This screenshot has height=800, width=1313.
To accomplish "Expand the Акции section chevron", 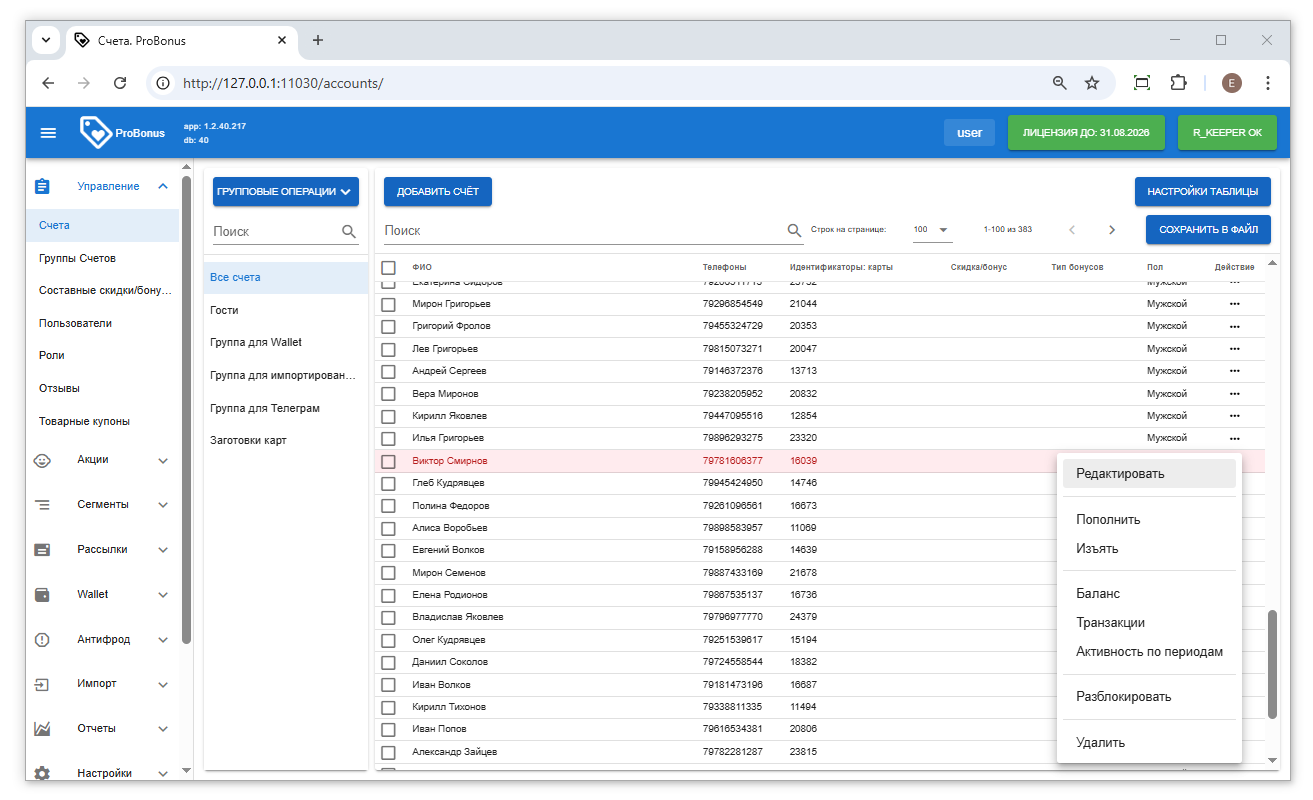I will 163,461.
